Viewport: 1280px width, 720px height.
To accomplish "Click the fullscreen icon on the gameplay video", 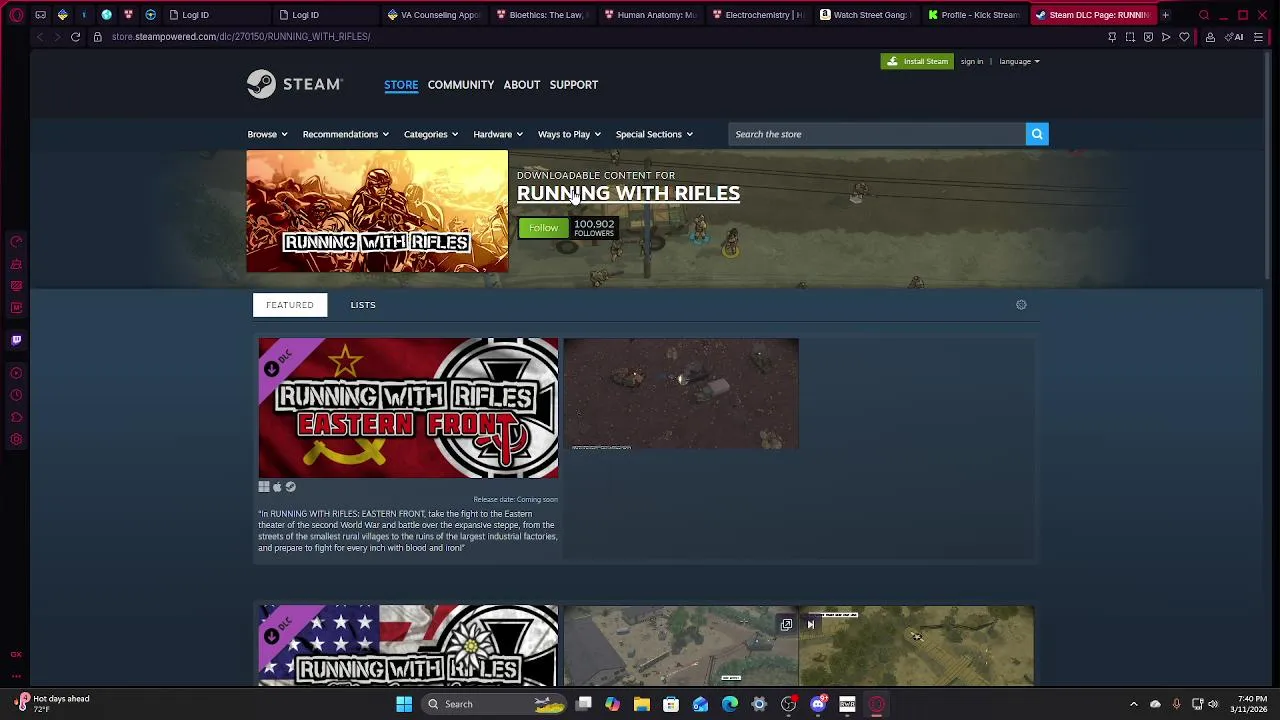I will point(787,625).
